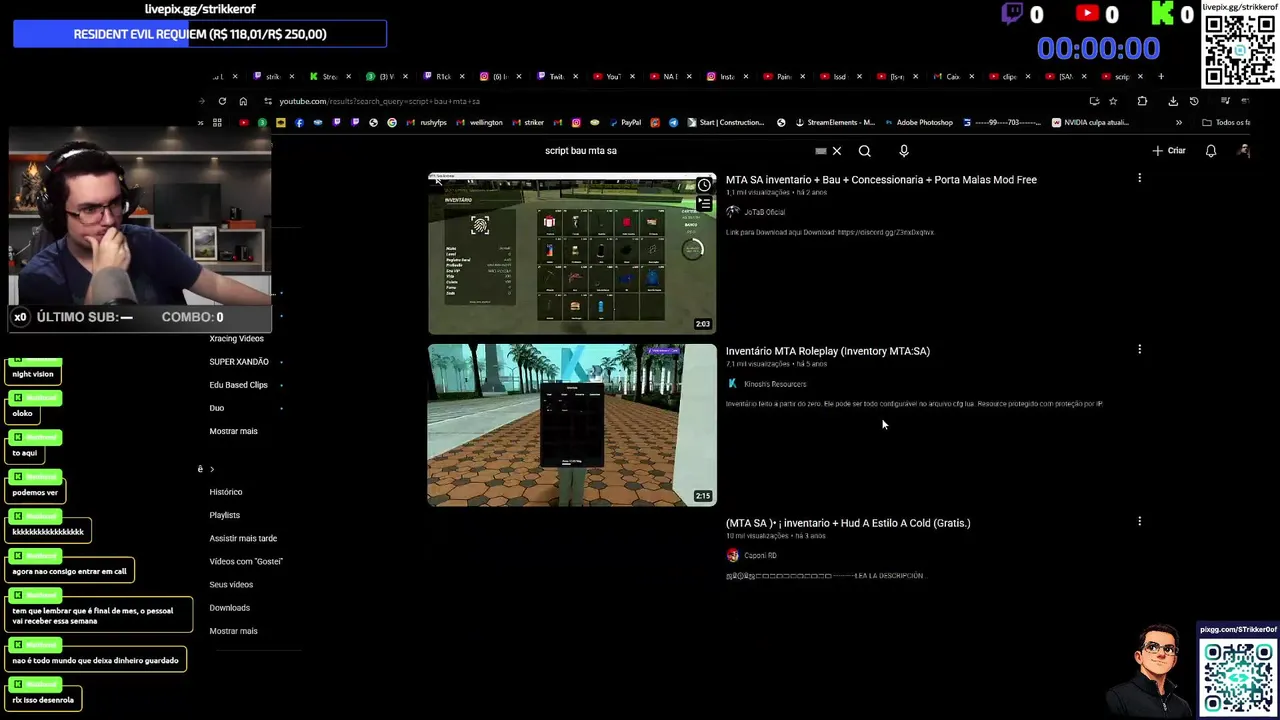Viewport: 1280px width, 720px height.
Task: Open Downloads in sidebar
Action: point(229,608)
